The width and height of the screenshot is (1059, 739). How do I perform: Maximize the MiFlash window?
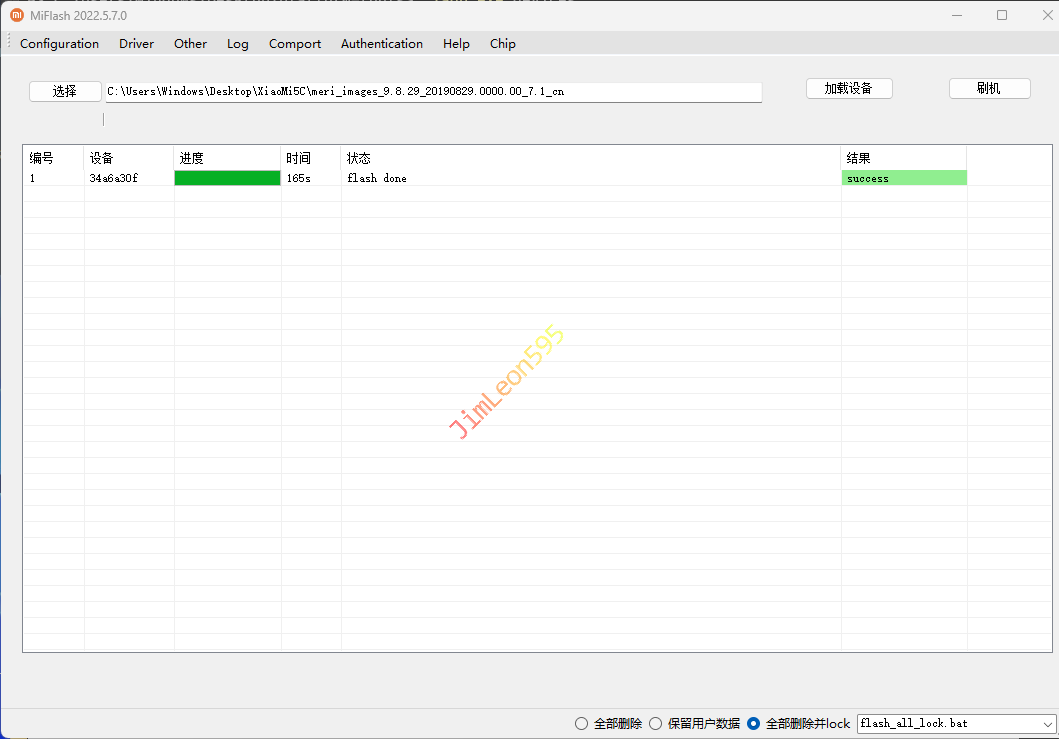point(1002,15)
